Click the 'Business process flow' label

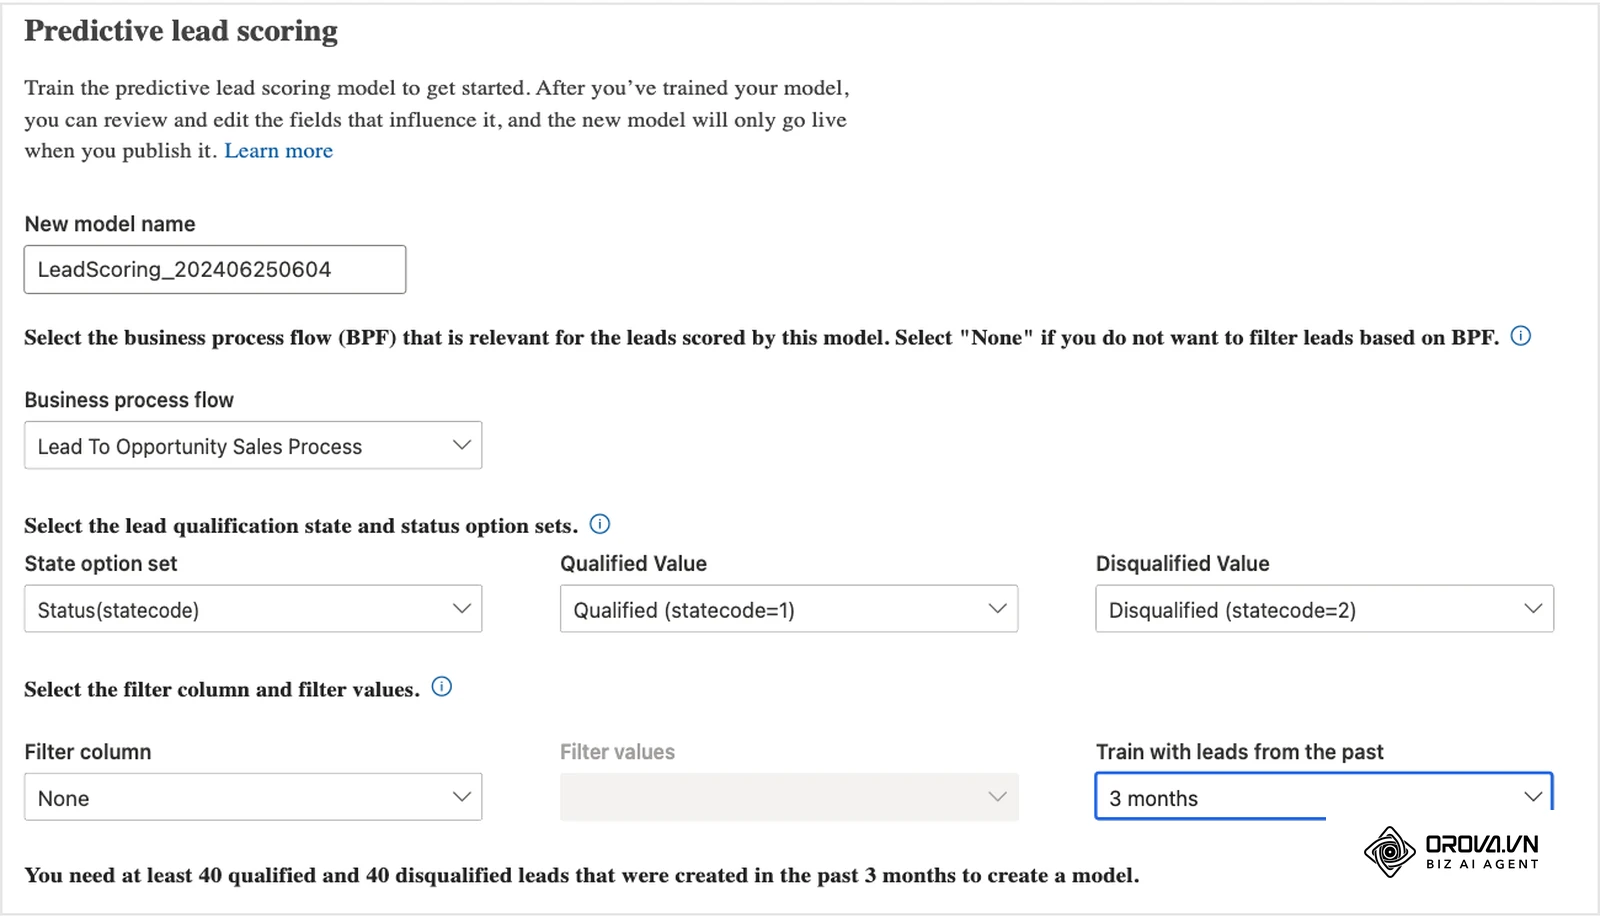click(129, 400)
